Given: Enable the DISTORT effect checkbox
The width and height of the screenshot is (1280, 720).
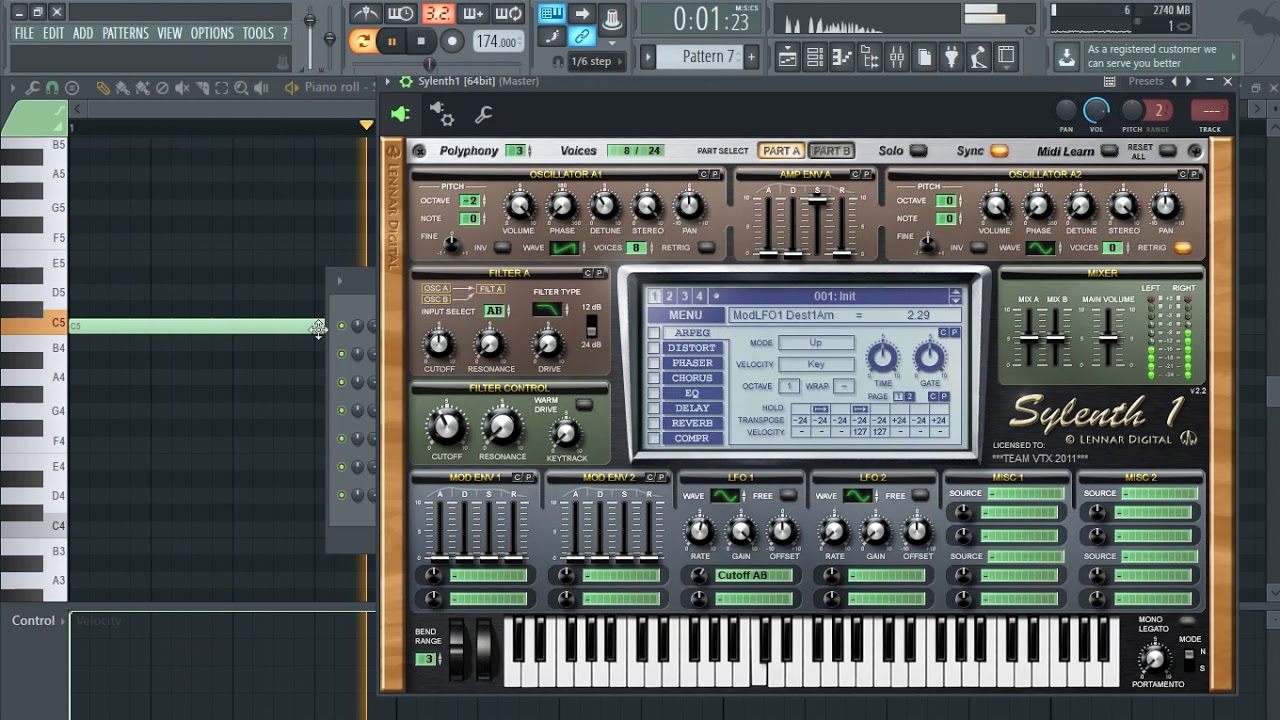Looking at the screenshot, I should [x=653, y=348].
